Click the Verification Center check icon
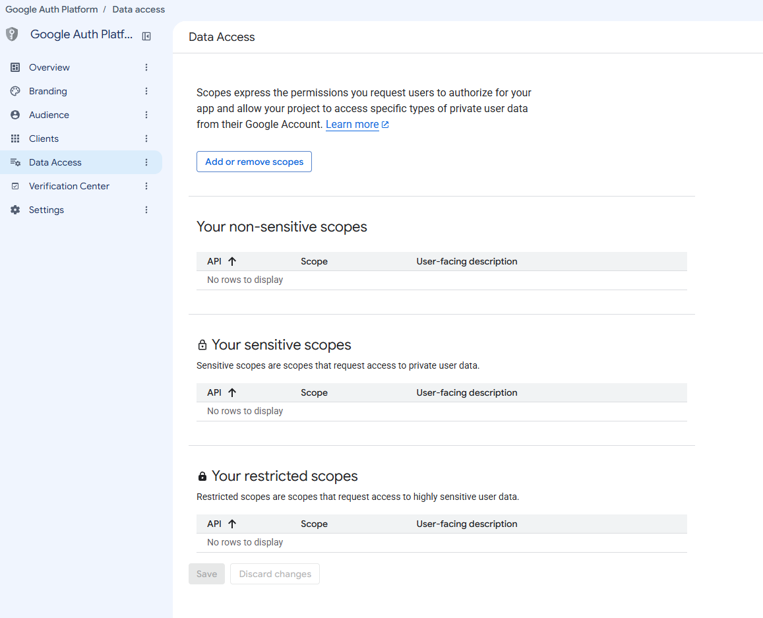Screen dimensions: 763x618 tap(15, 186)
